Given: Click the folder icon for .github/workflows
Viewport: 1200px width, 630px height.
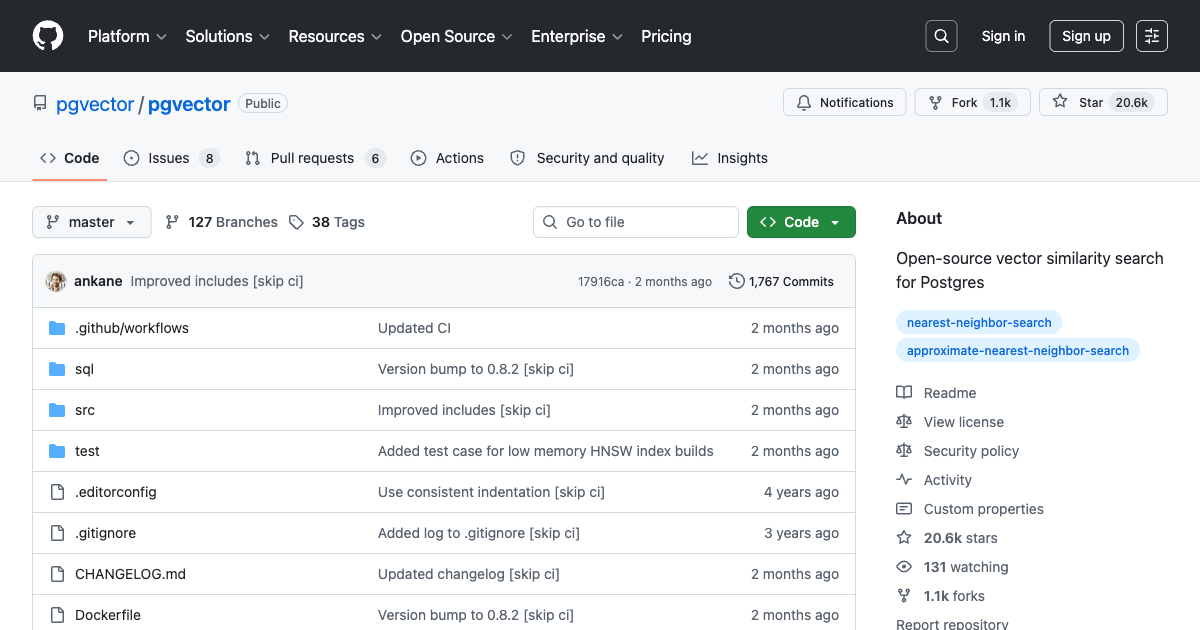Looking at the screenshot, I should click(57, 328).
